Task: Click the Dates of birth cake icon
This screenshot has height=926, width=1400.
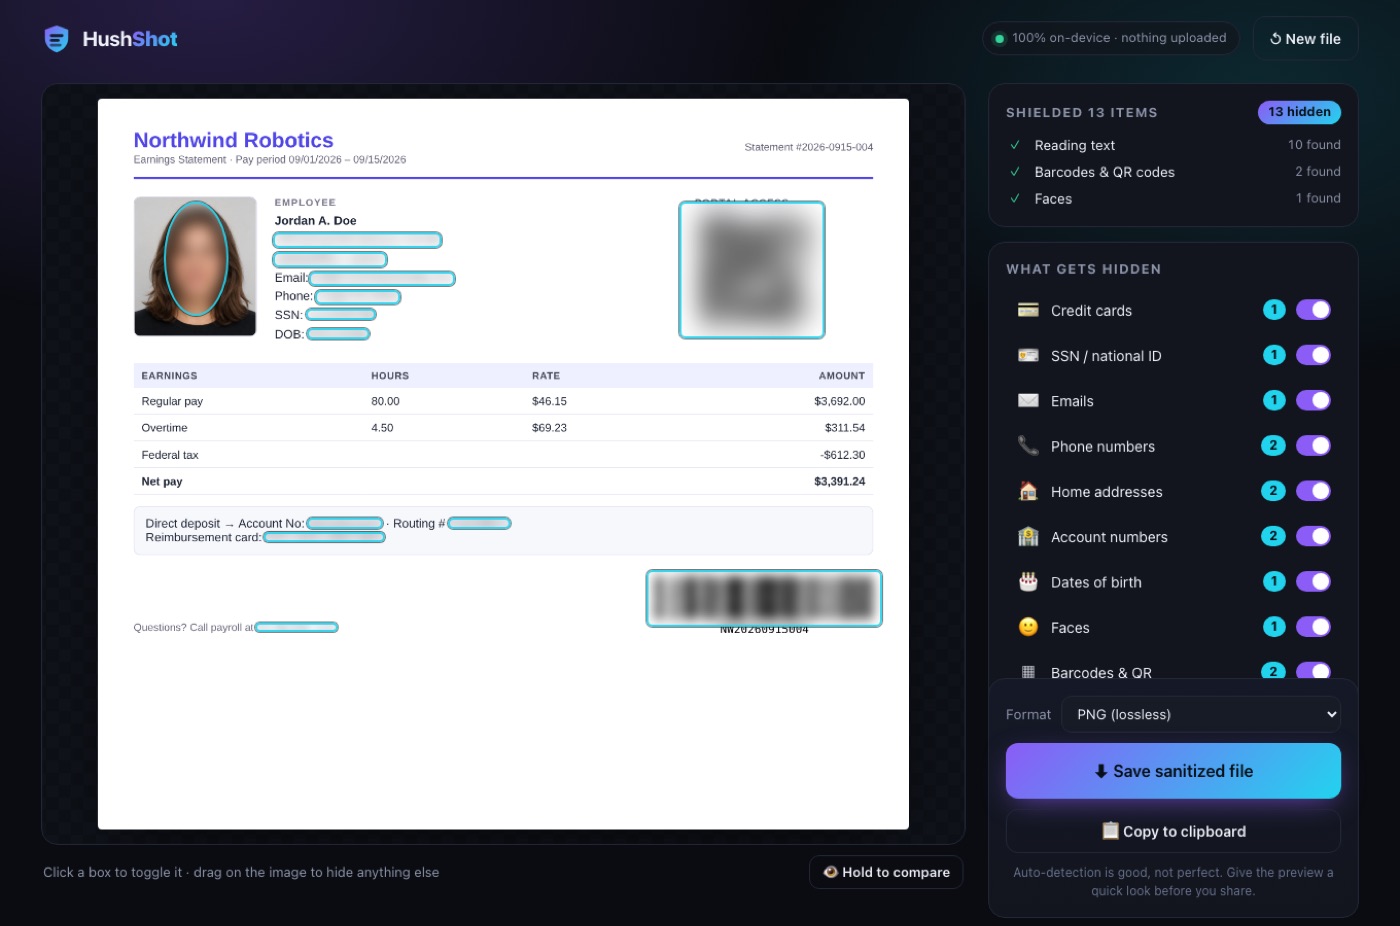Action: click(x=1028, y=582)
